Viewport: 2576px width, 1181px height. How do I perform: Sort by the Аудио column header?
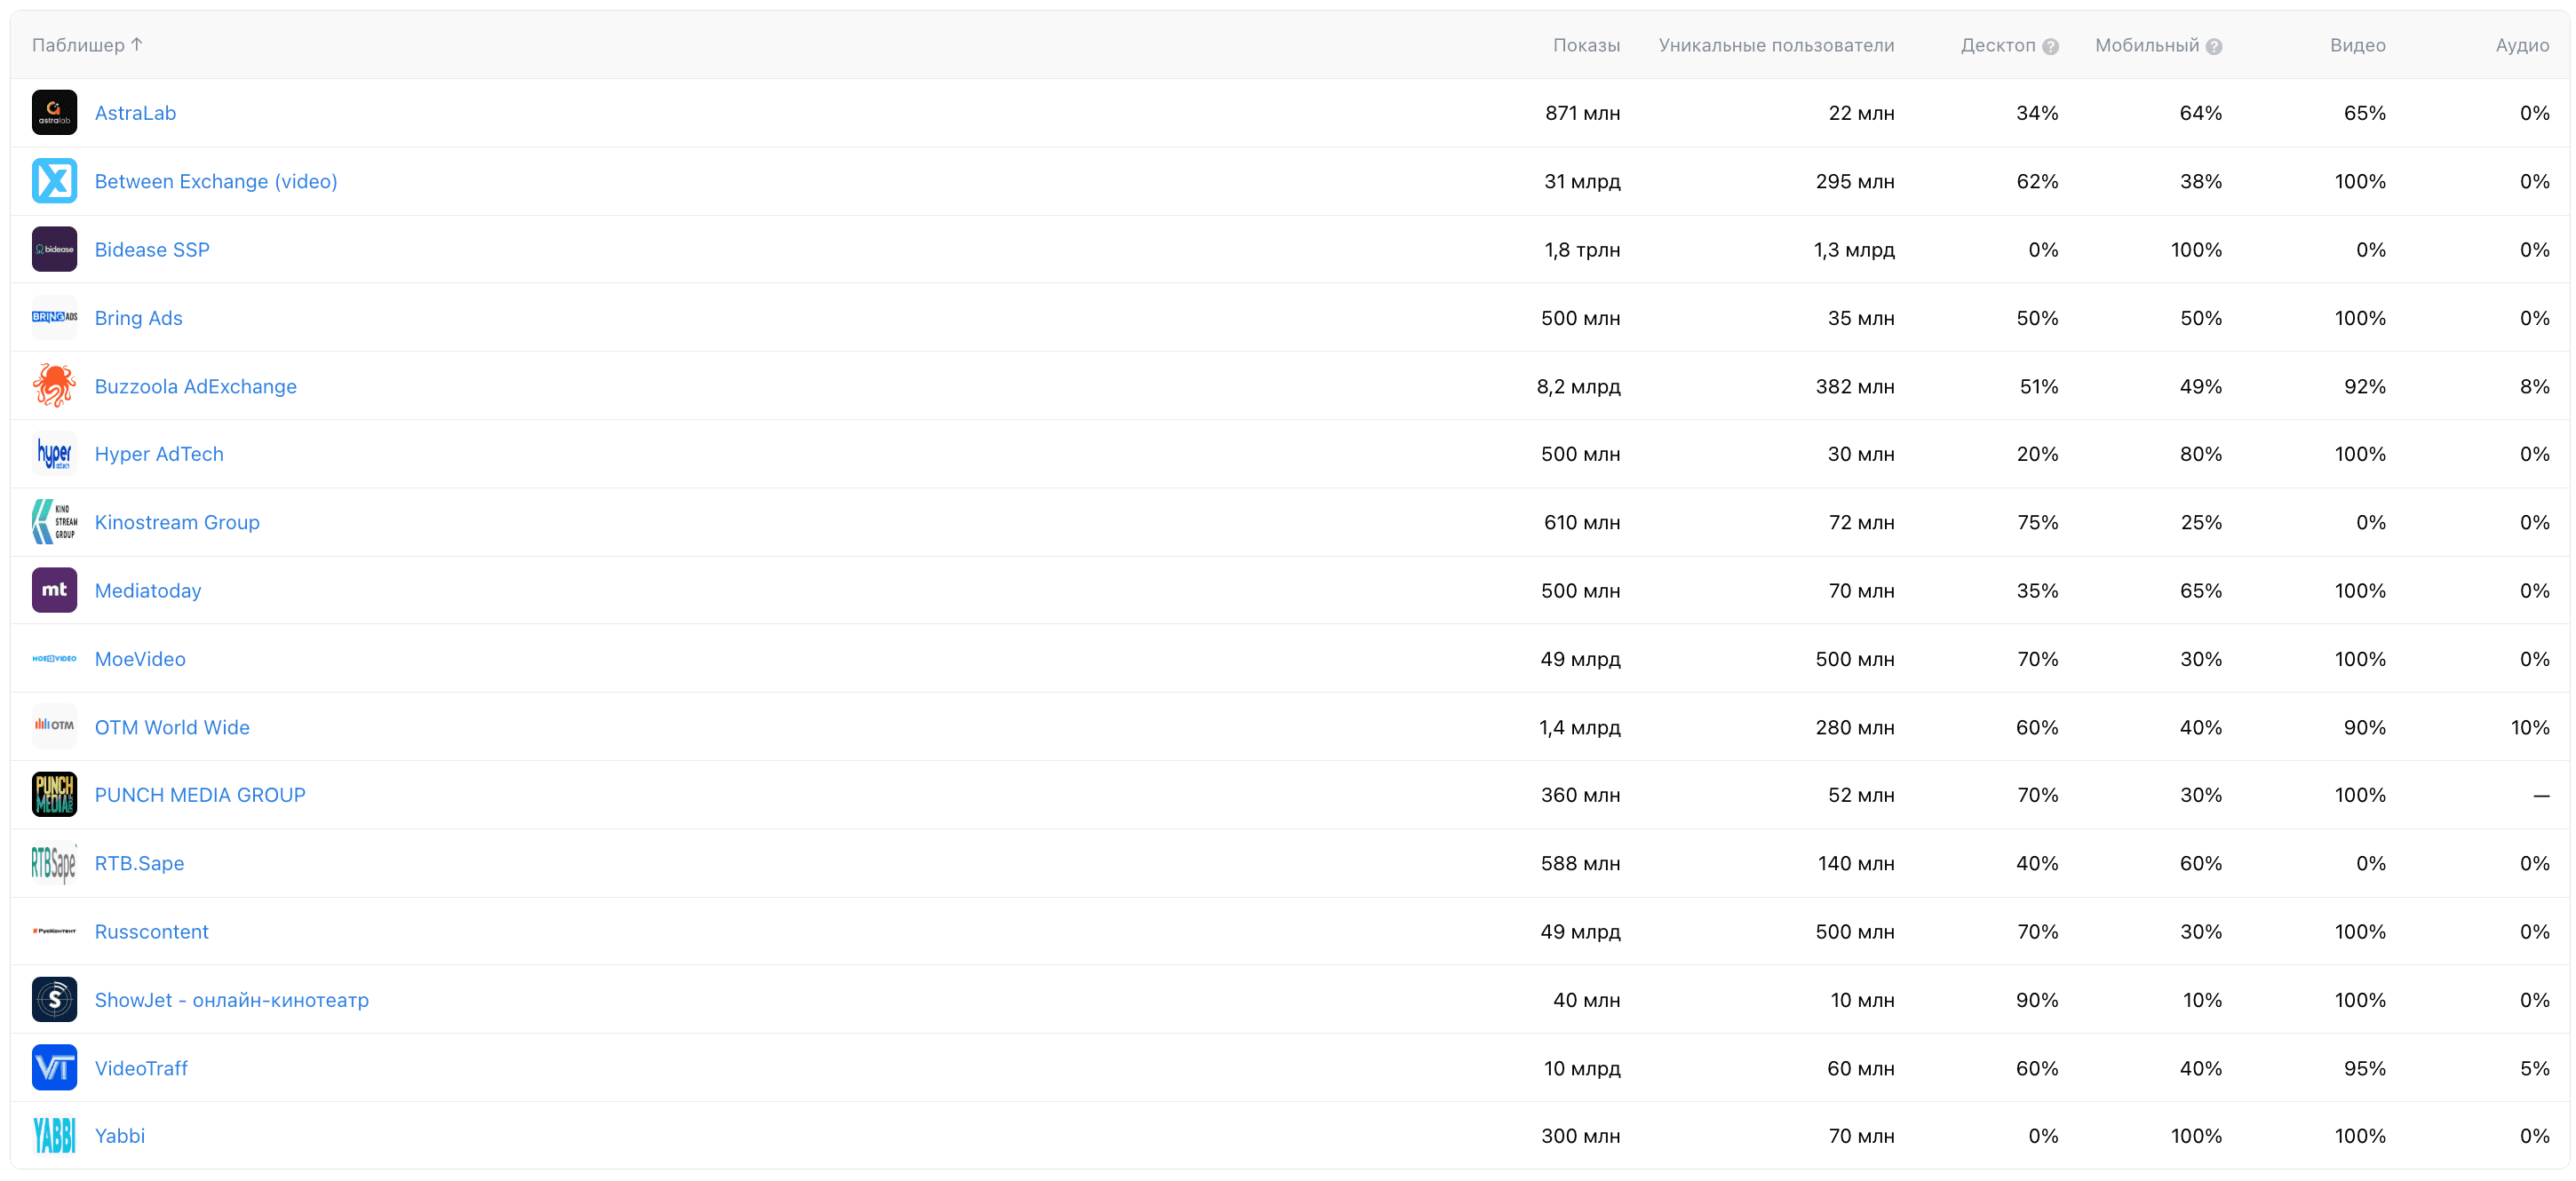[2522, 45]
